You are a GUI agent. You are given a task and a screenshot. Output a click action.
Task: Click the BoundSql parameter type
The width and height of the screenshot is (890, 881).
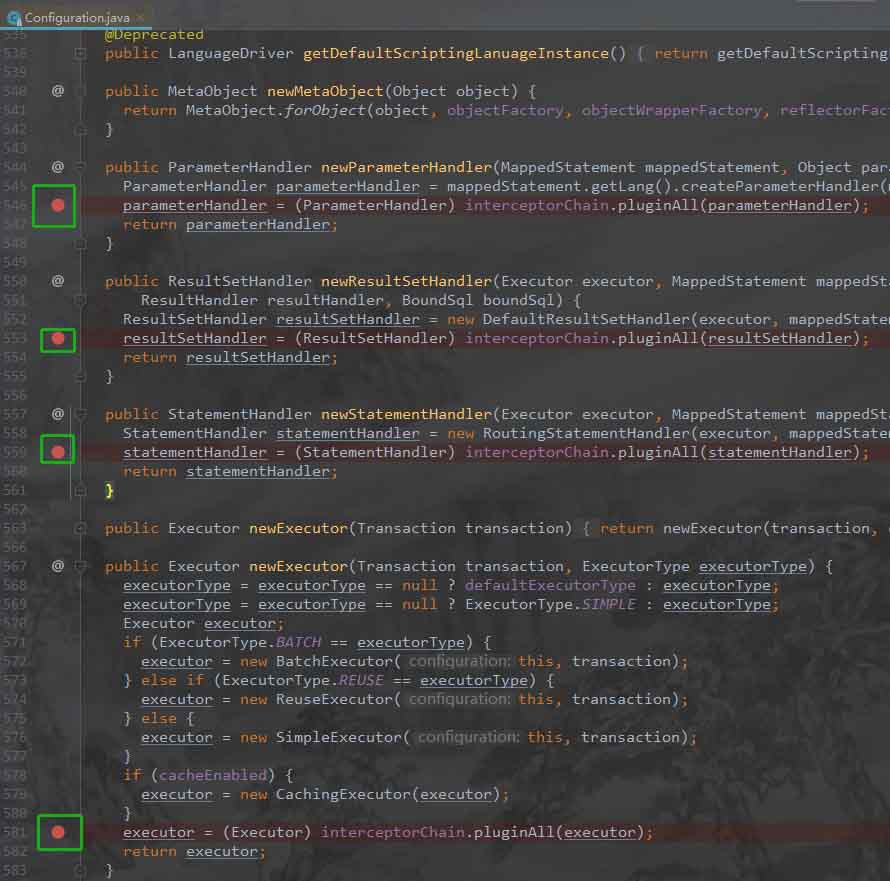coord(438,300)
